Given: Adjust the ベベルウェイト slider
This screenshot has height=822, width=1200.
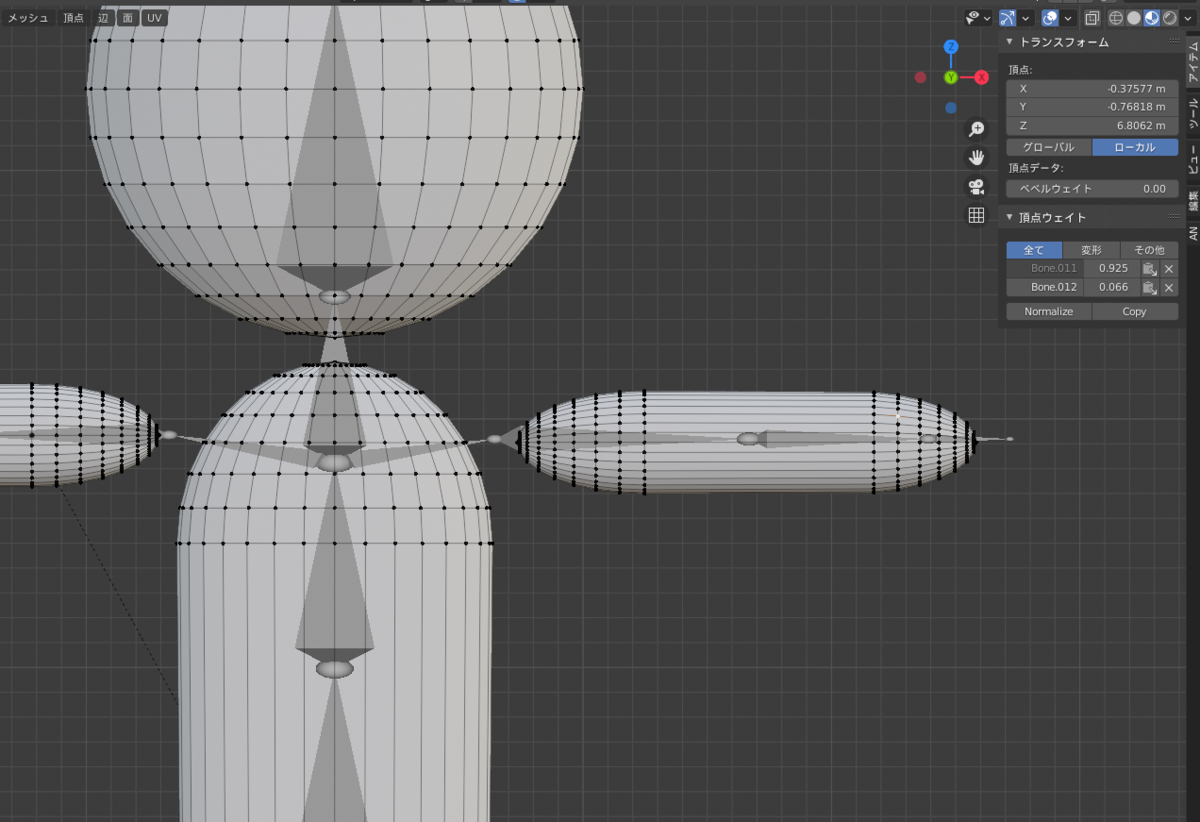Looking at the screenshot, I should pyautogui.click(x=1092, y=188).
